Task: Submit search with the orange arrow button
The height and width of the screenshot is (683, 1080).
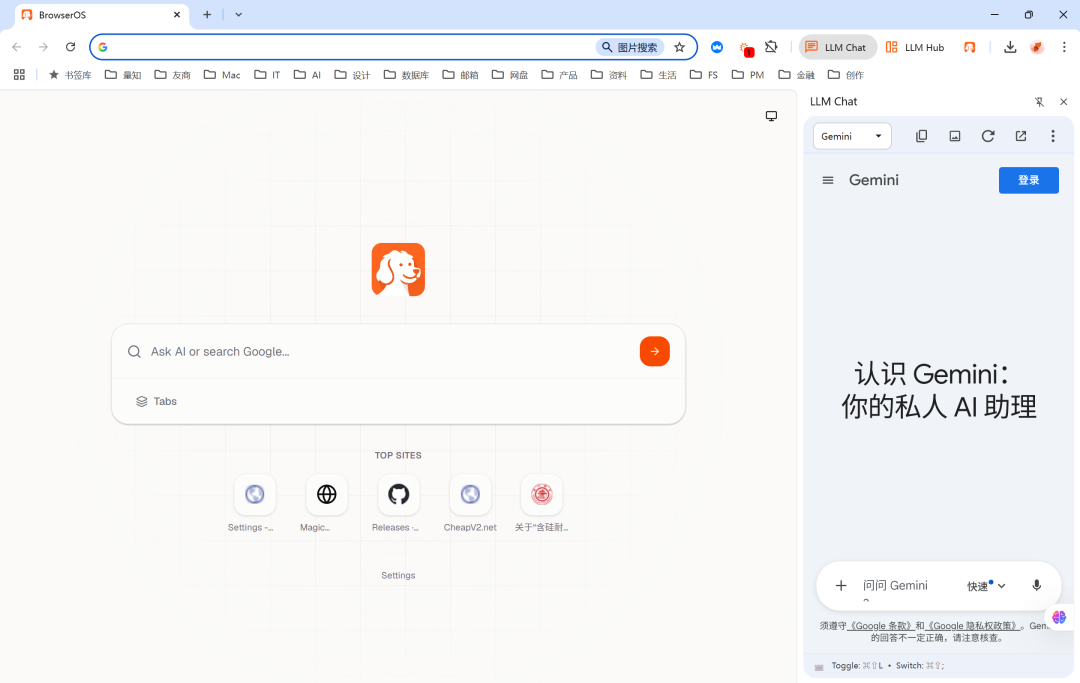Action: tap(654, 352)
